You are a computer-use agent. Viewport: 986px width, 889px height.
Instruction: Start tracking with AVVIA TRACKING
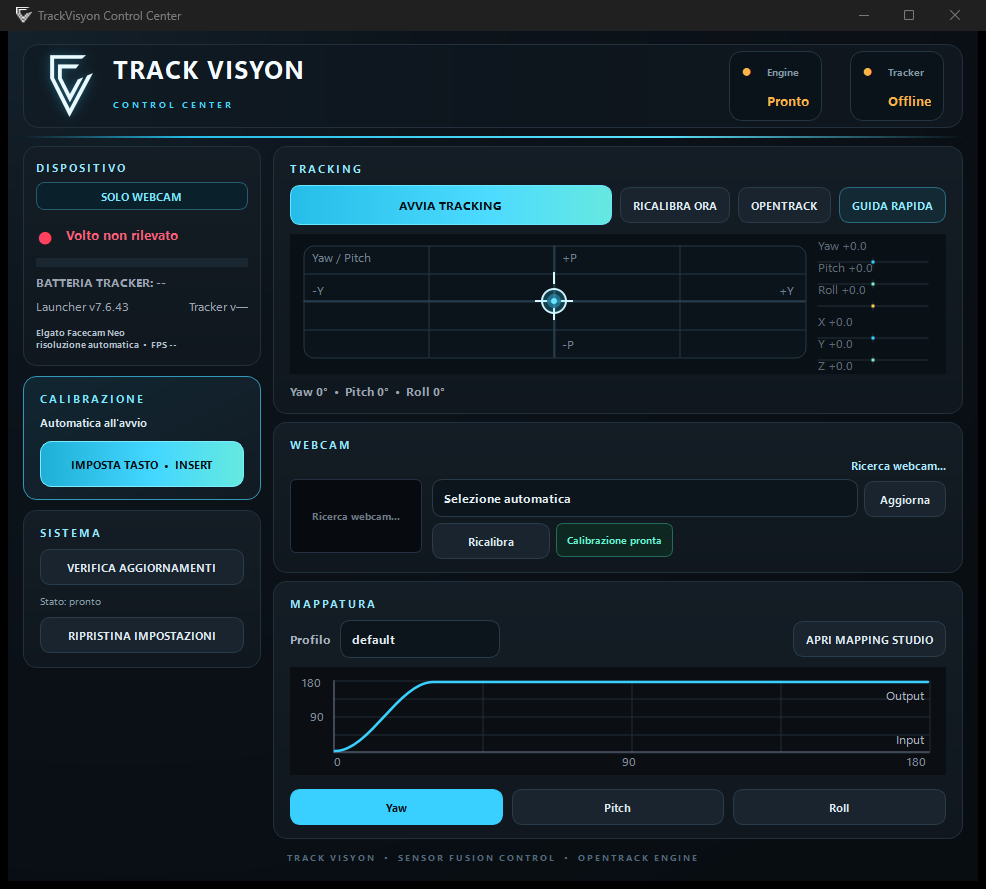450,205
